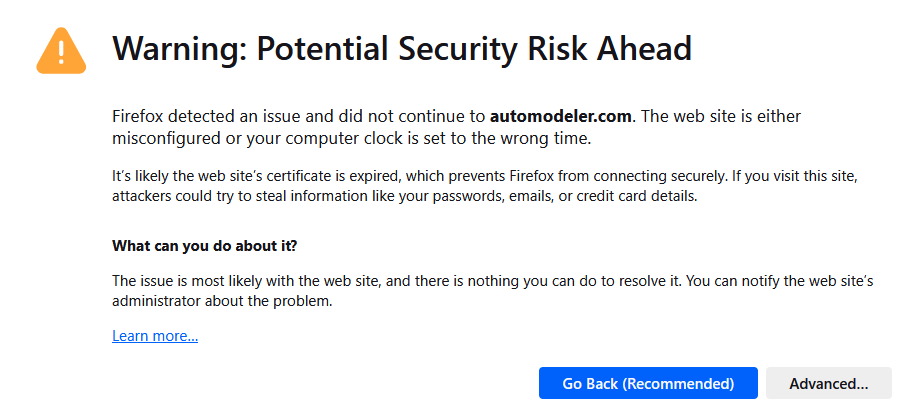Click the 'What can you do about it?' subheading
This screenshot has height=416, width=916.
click(204, 245)
